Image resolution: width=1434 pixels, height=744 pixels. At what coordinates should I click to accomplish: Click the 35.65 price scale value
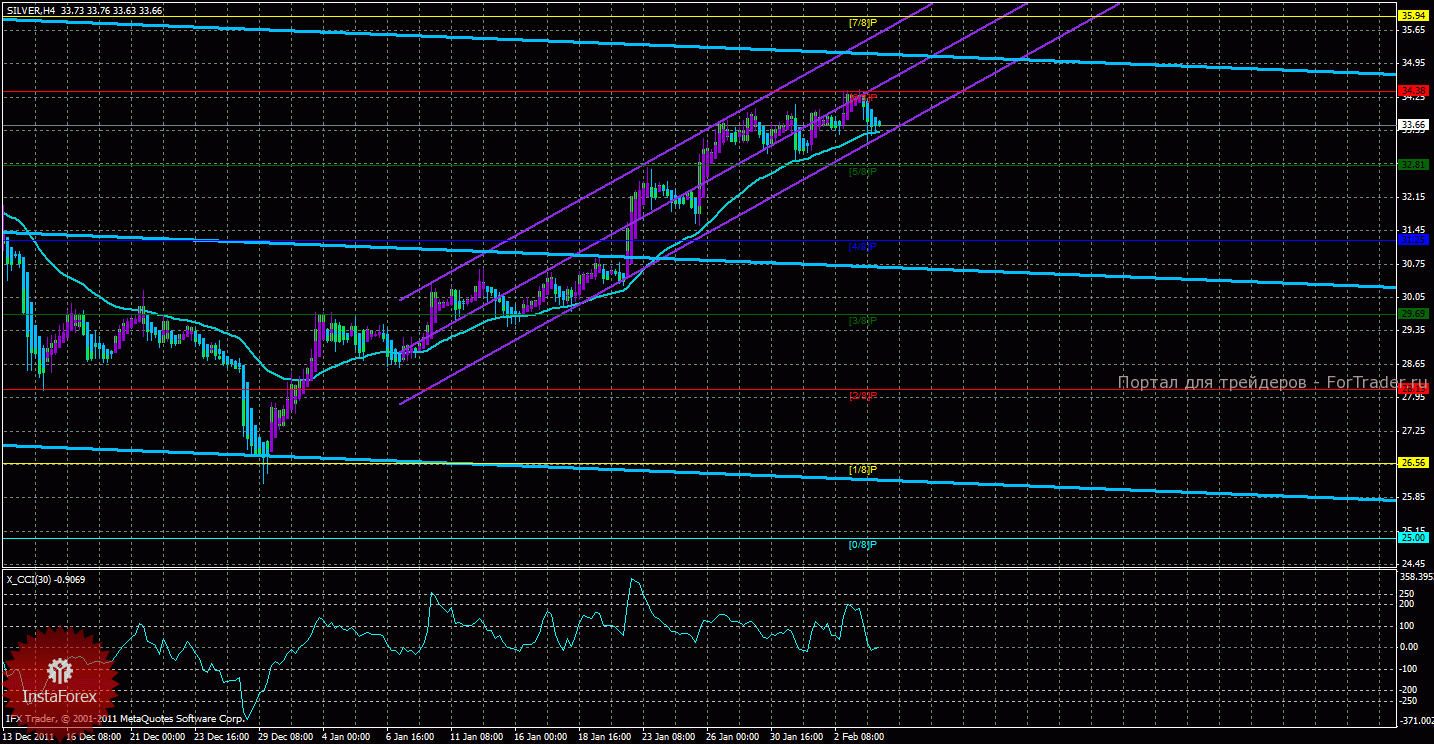click(x=1413, y=30)
